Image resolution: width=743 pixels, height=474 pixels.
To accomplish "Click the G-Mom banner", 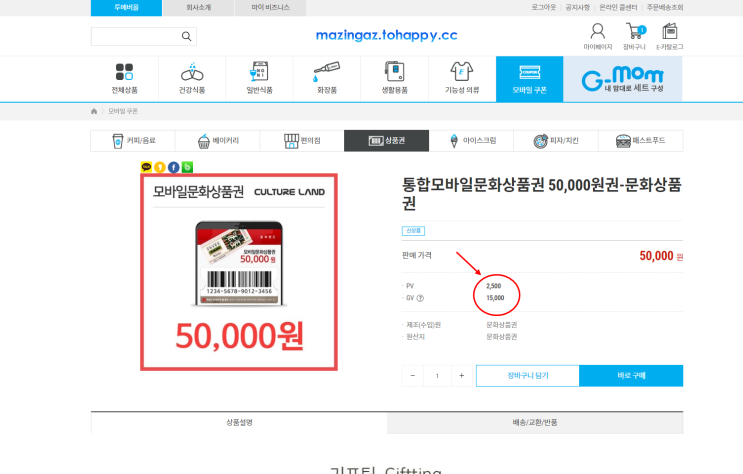I will (x=623, y=79).
